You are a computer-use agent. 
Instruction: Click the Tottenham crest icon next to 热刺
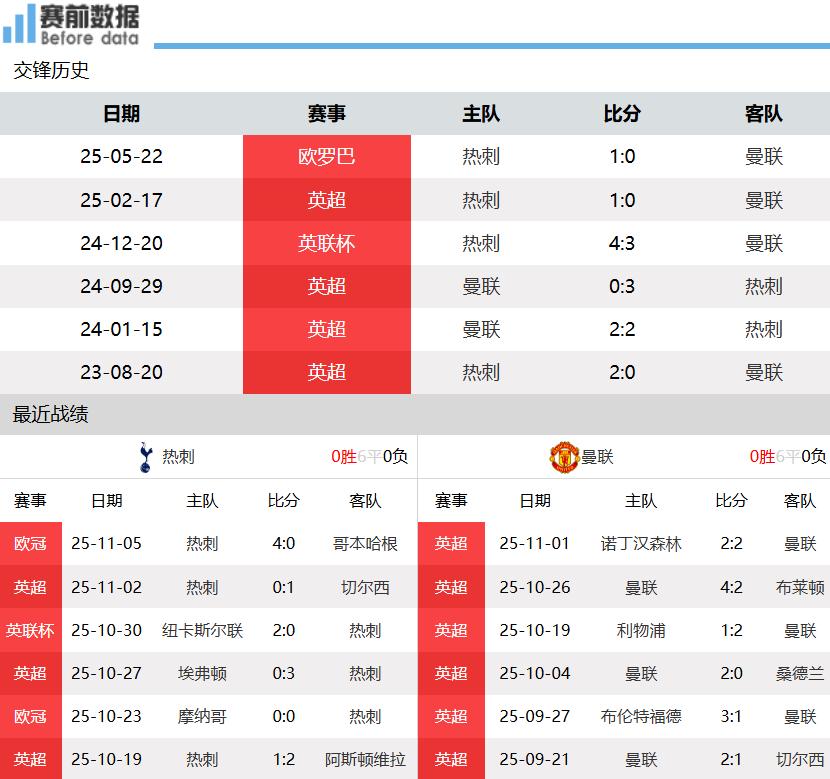(145, 457)
